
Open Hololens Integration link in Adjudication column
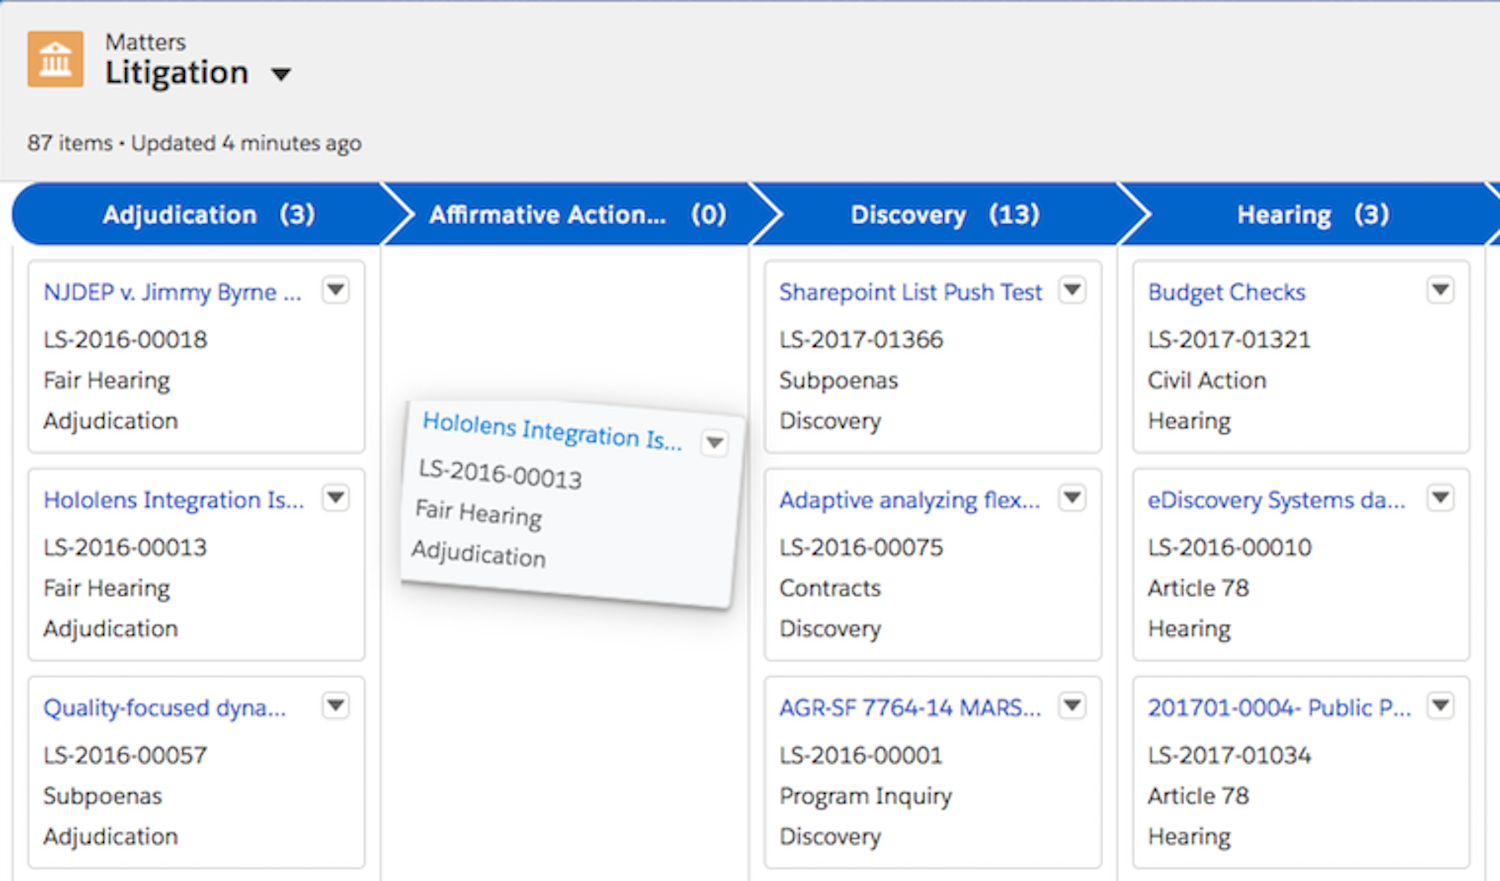(x=174, y=500)
